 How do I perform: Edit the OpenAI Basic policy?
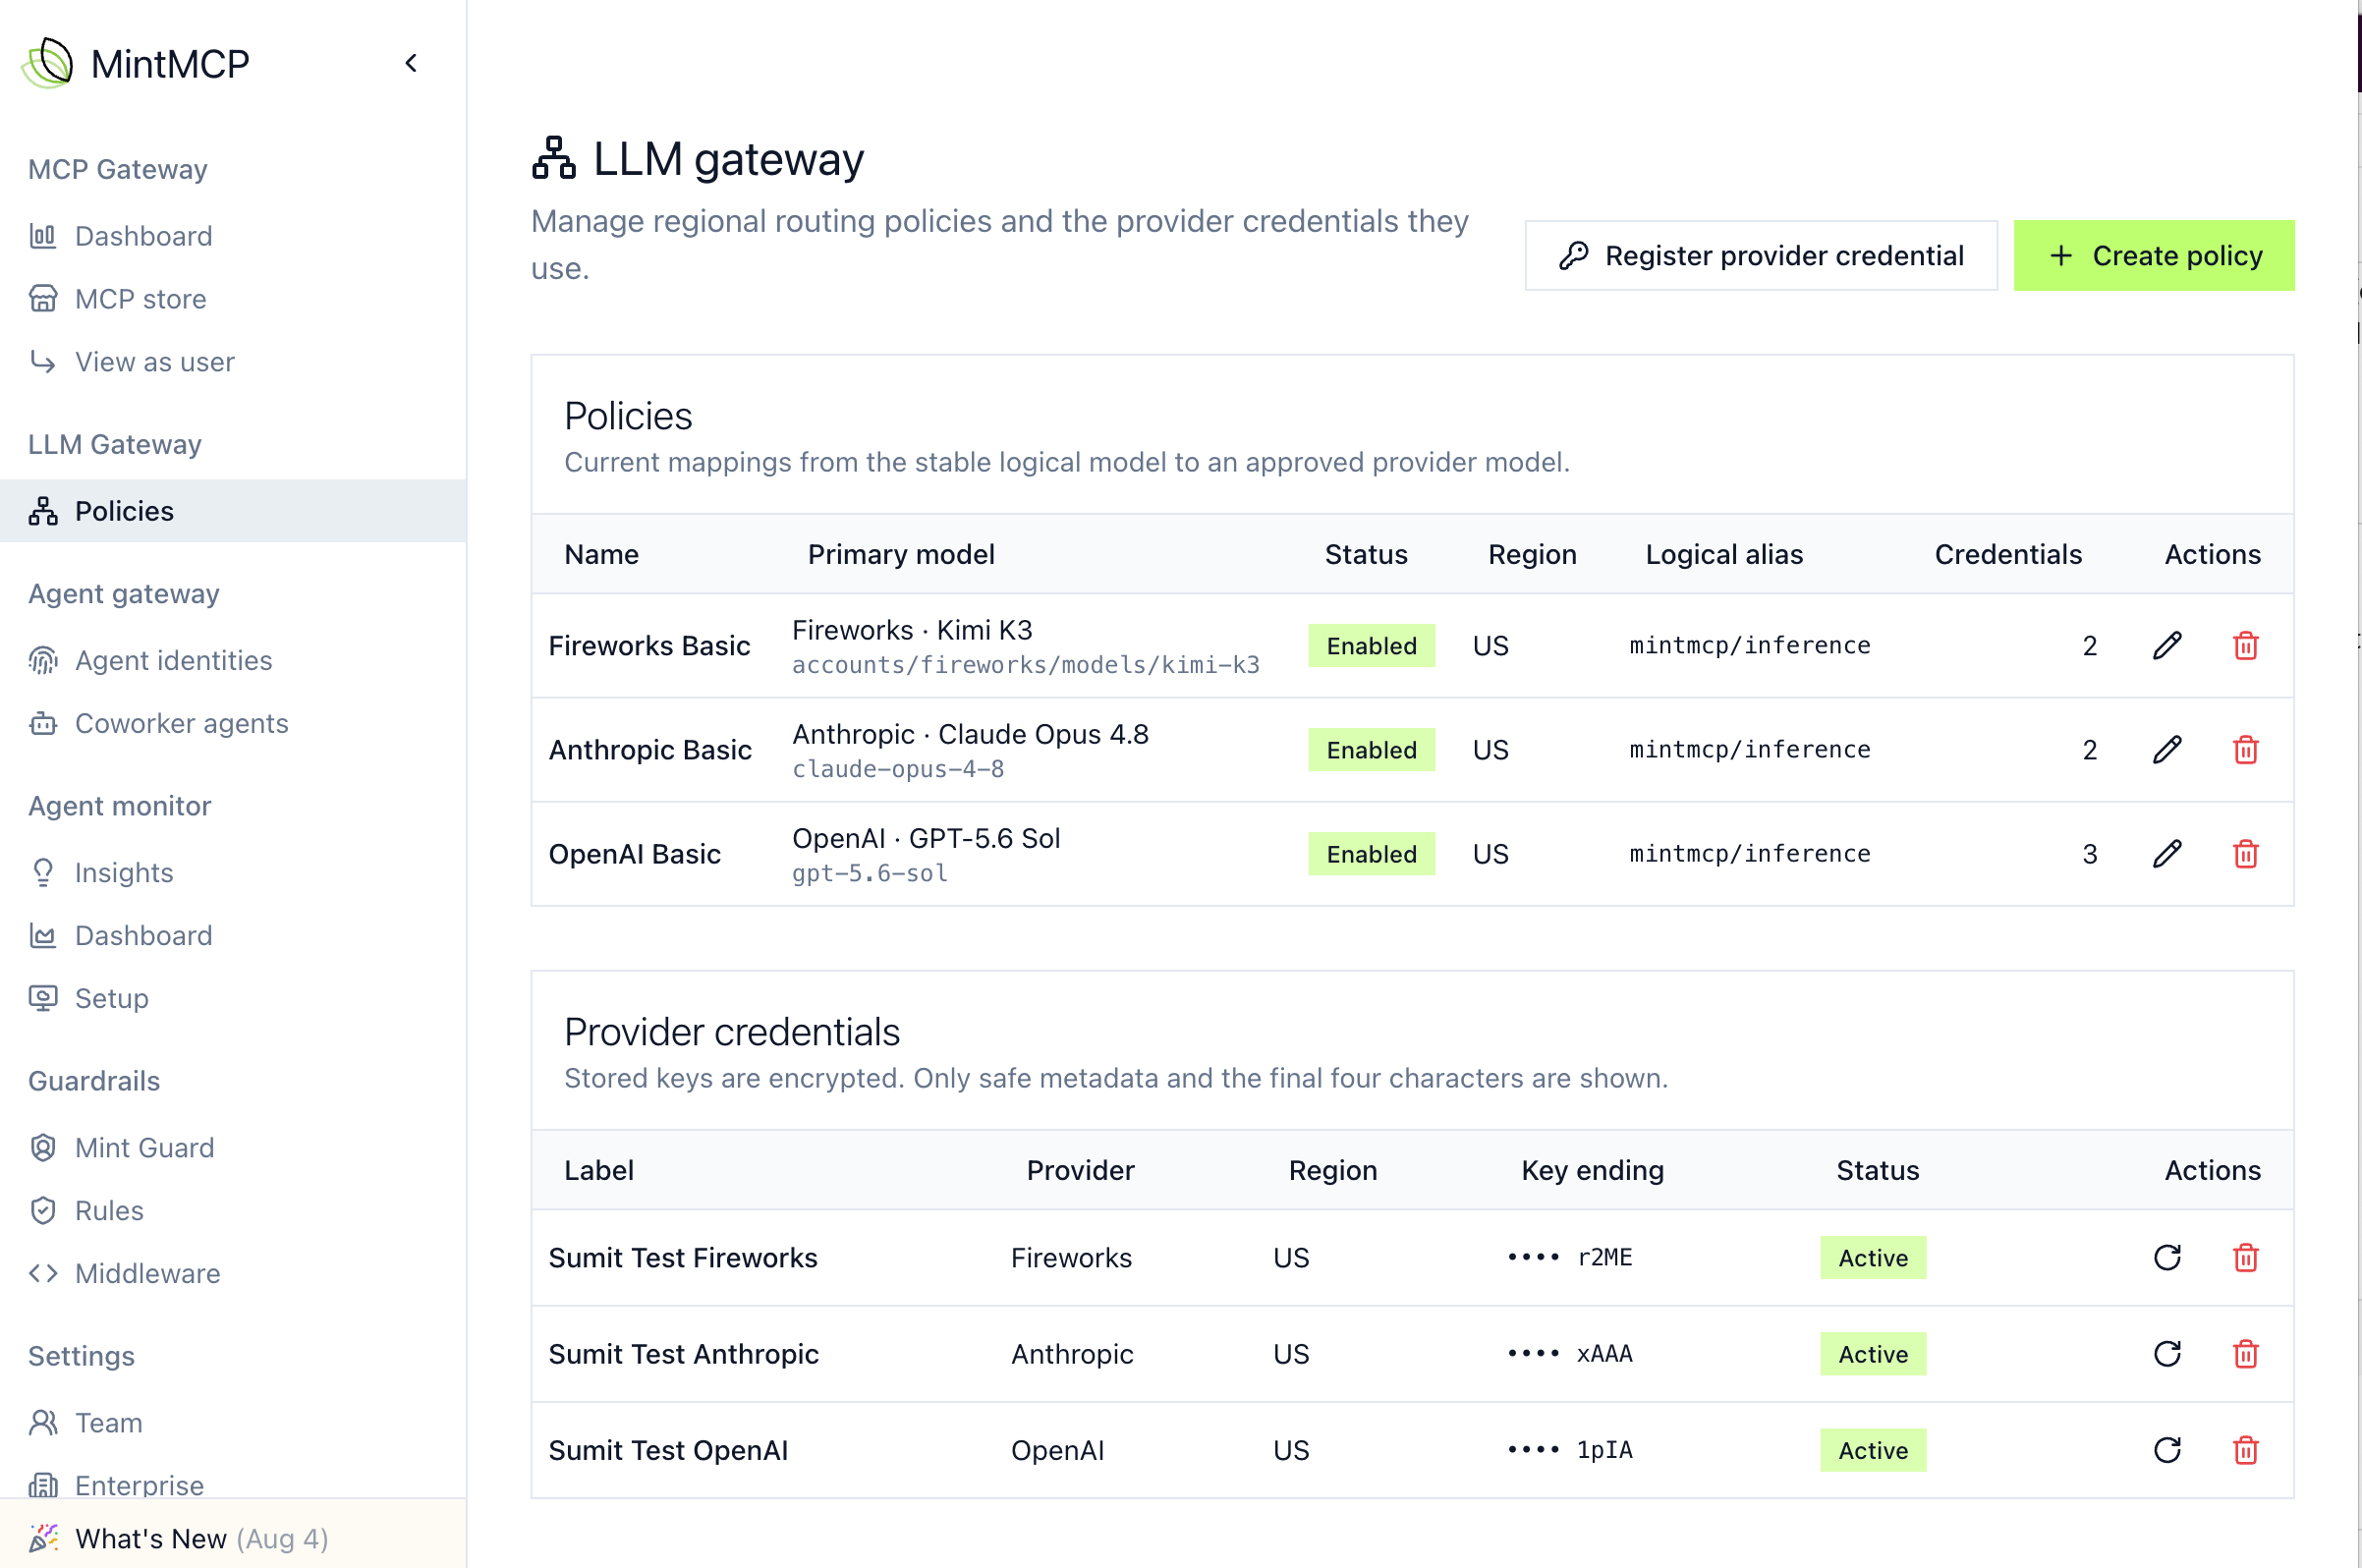2167,854
